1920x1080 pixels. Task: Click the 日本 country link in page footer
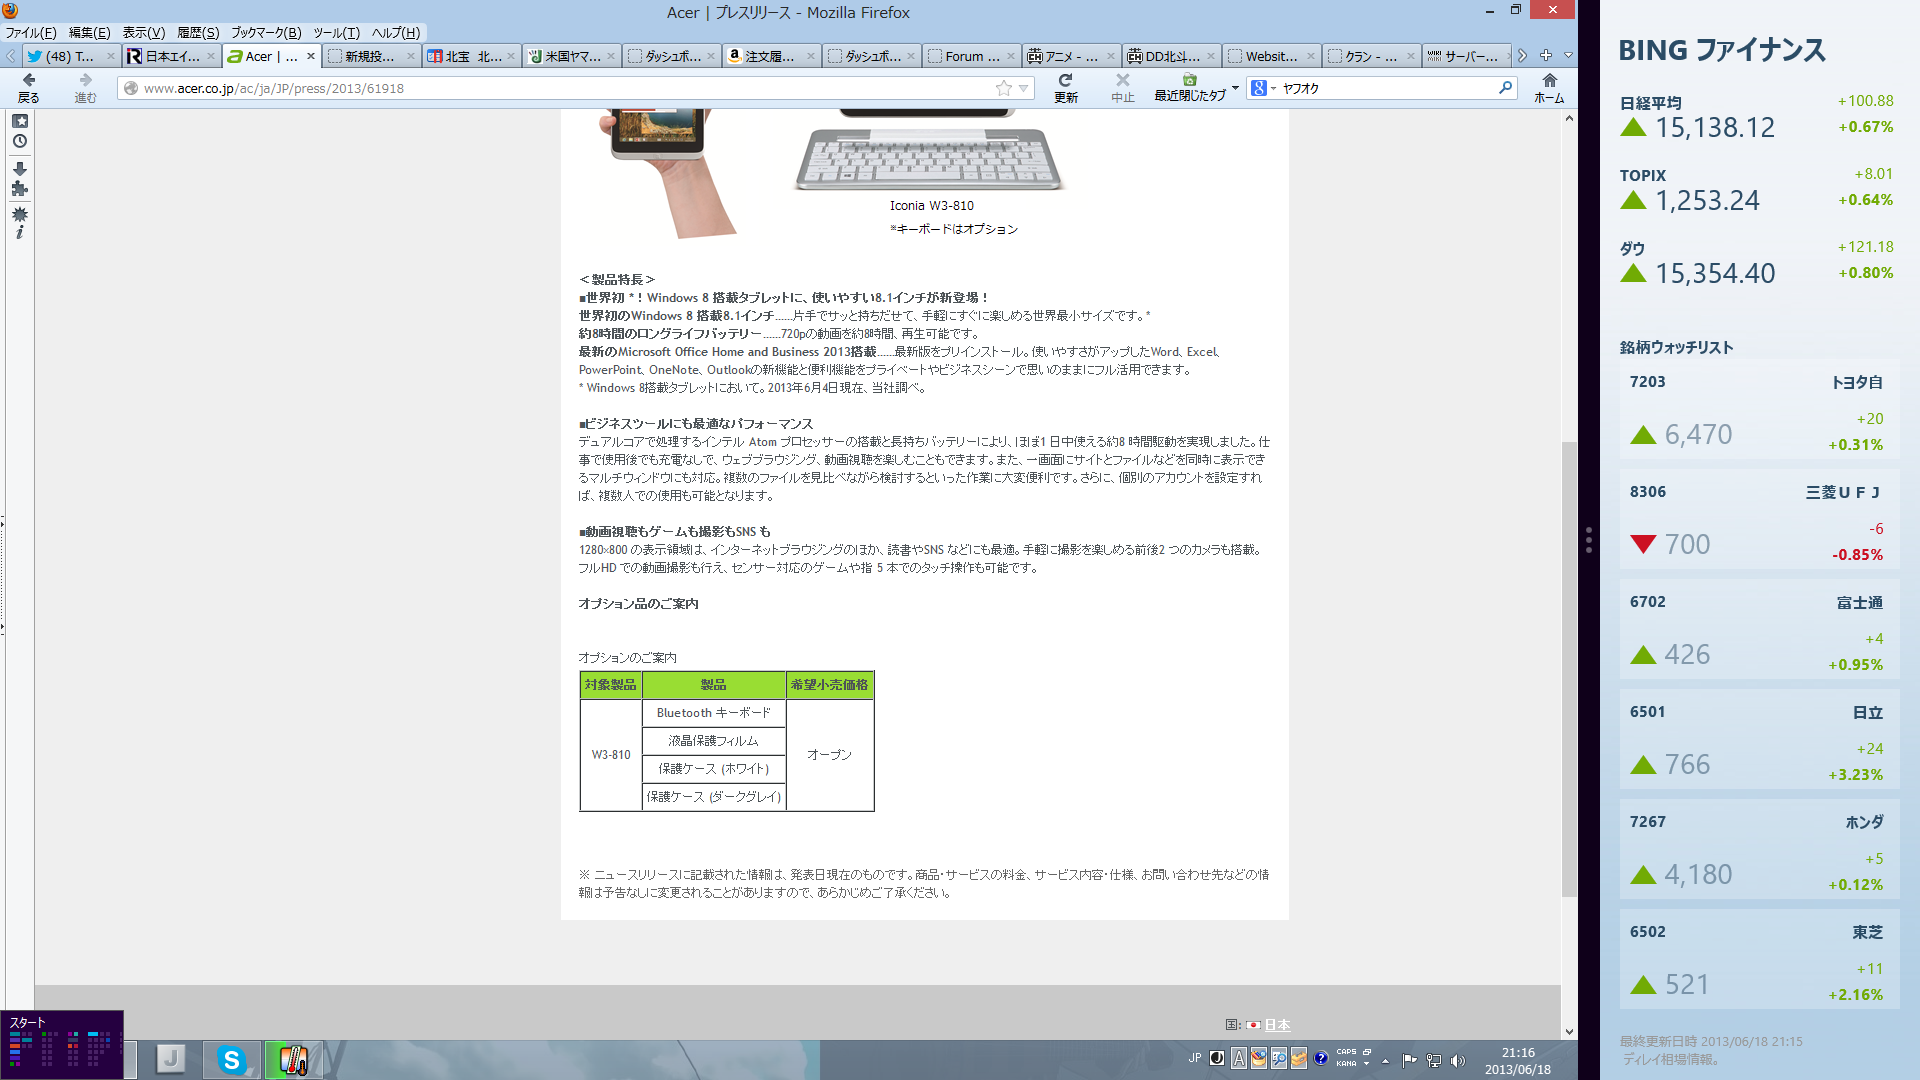(1277, 1025)
